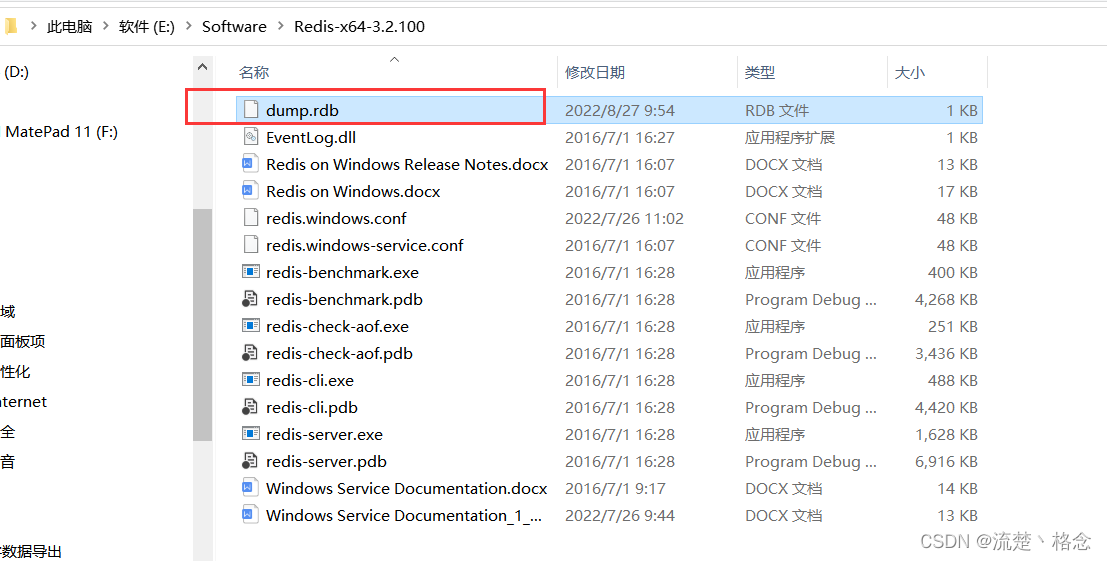The width and height of the screenshot is (1107, 561).
Task: Click the redis-check-aof.pdb file icon
Action: pos(250,353)
